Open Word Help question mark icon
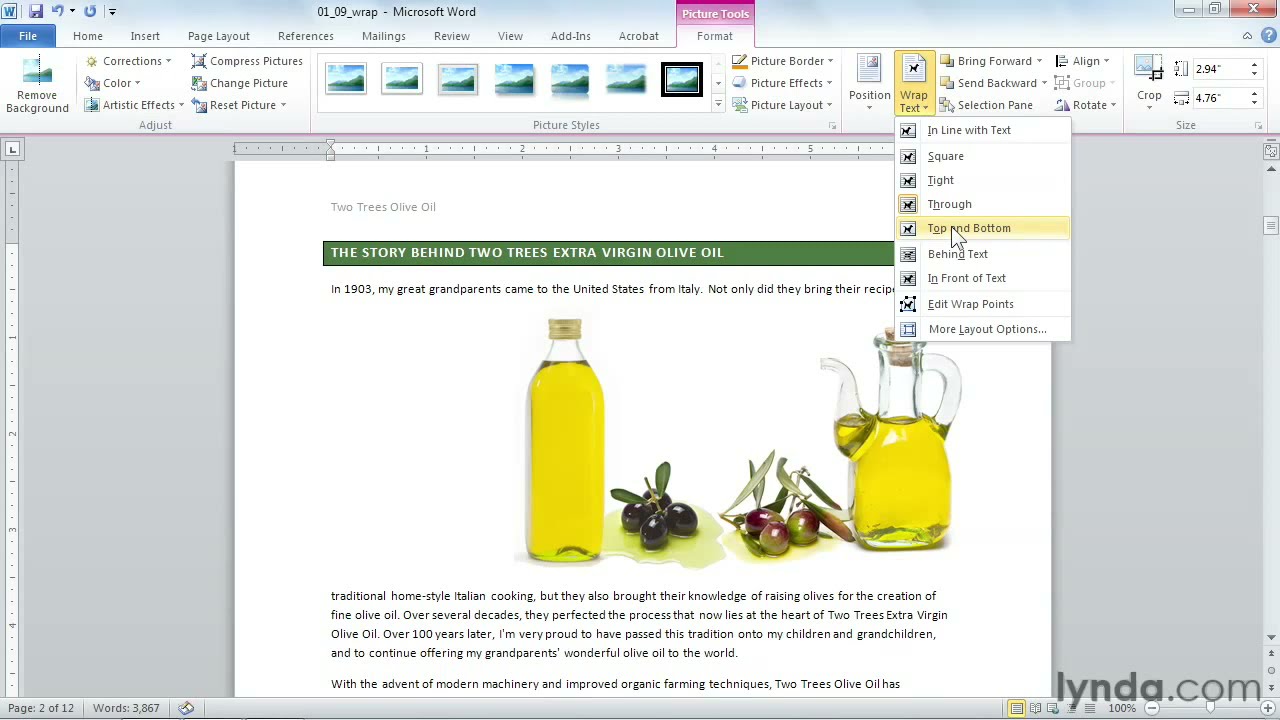The width and height of the screenshot is (1280, 720). click(x=1267, y=36)
